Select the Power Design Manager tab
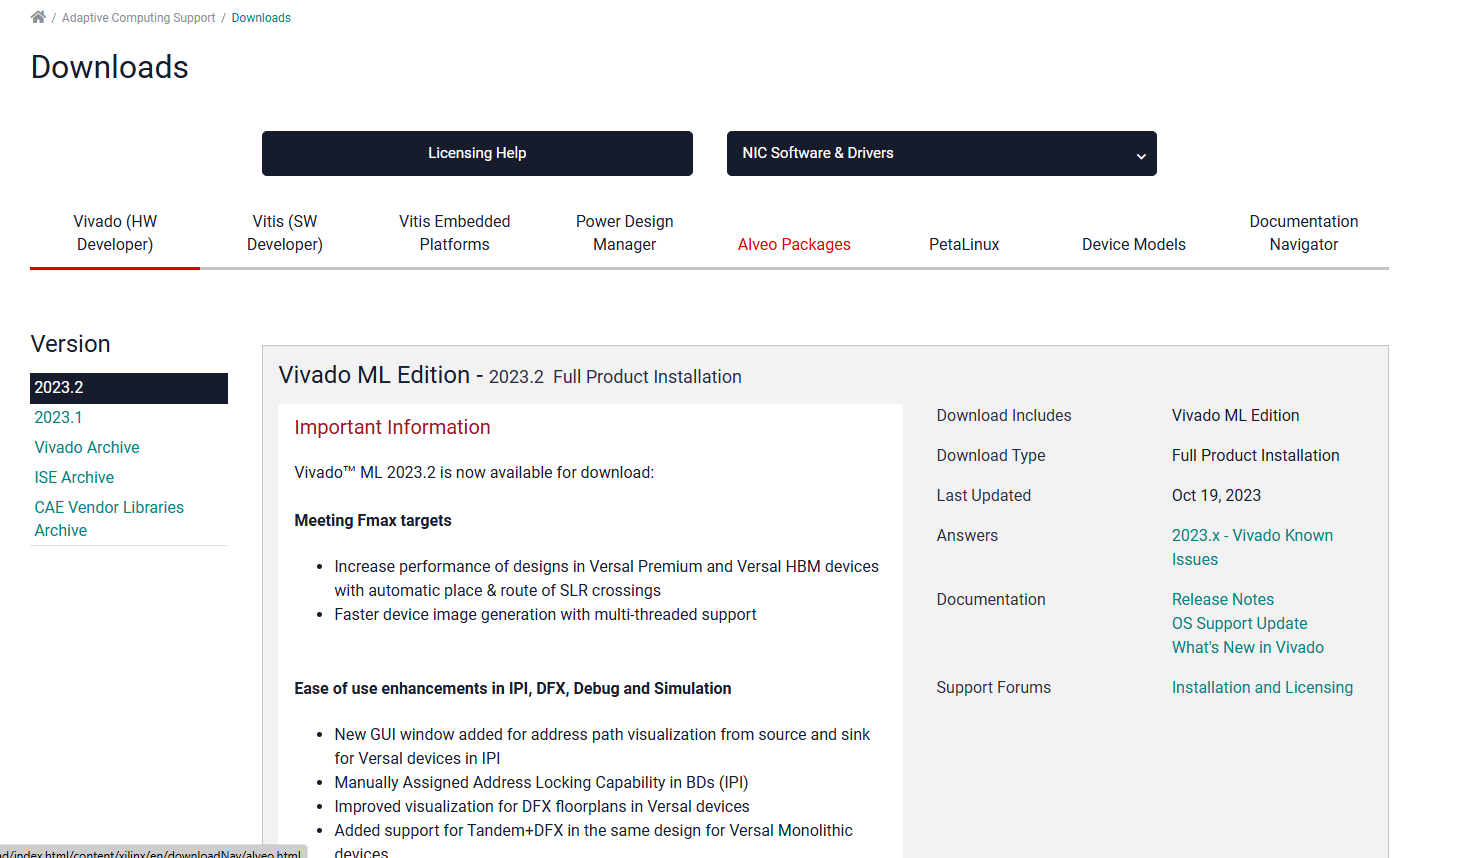The width and height of the screenshot is (1462, 858). (x=625, y=233)
